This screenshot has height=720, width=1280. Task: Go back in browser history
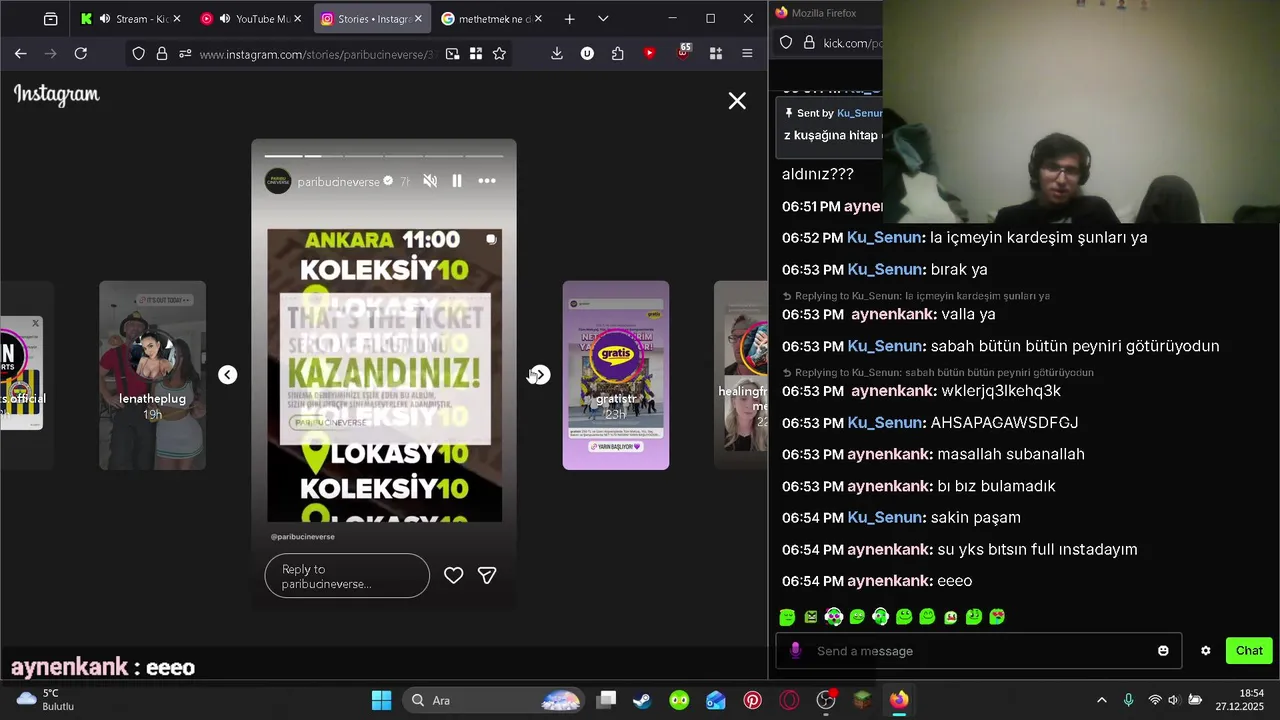(x=20, y=54)
